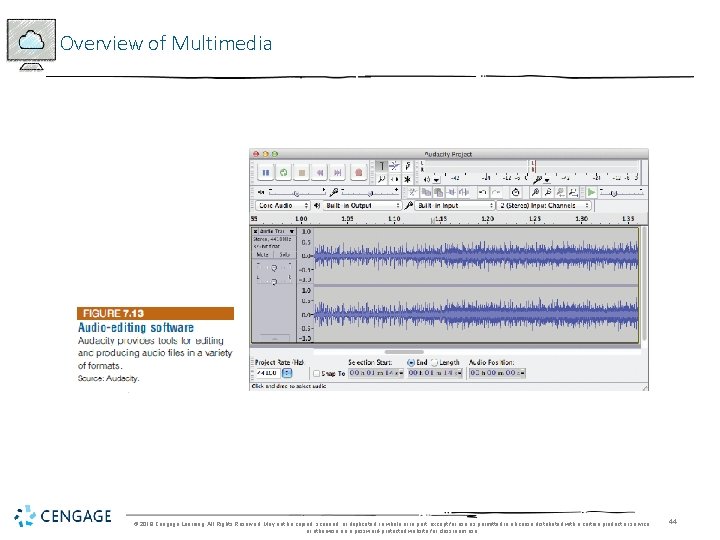Select the Length radio button
Viewport: 720px width, 540px height.
[434, 362]
